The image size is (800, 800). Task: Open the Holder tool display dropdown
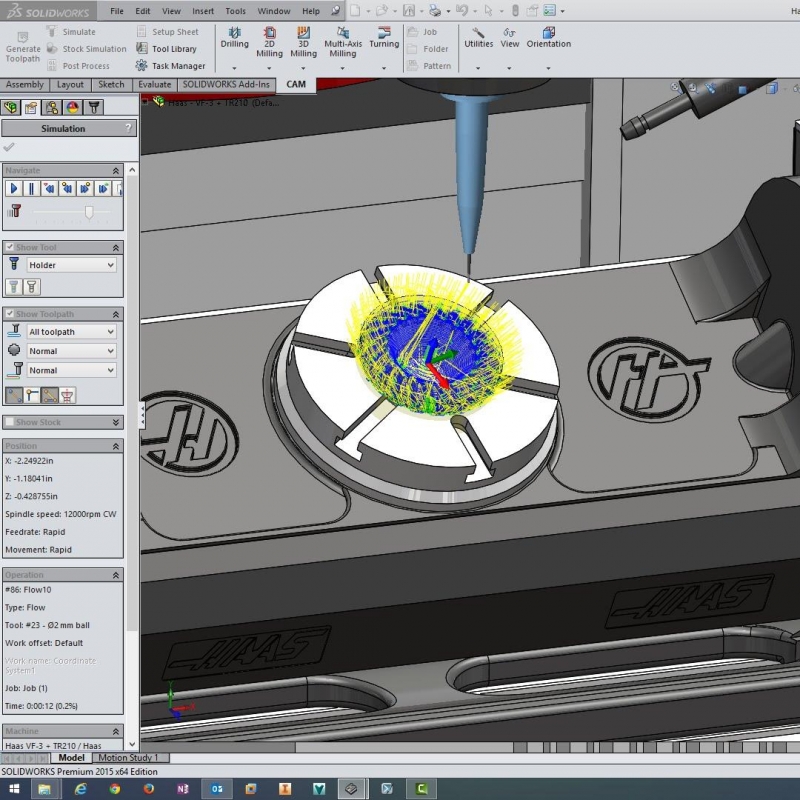click(71, 265)
